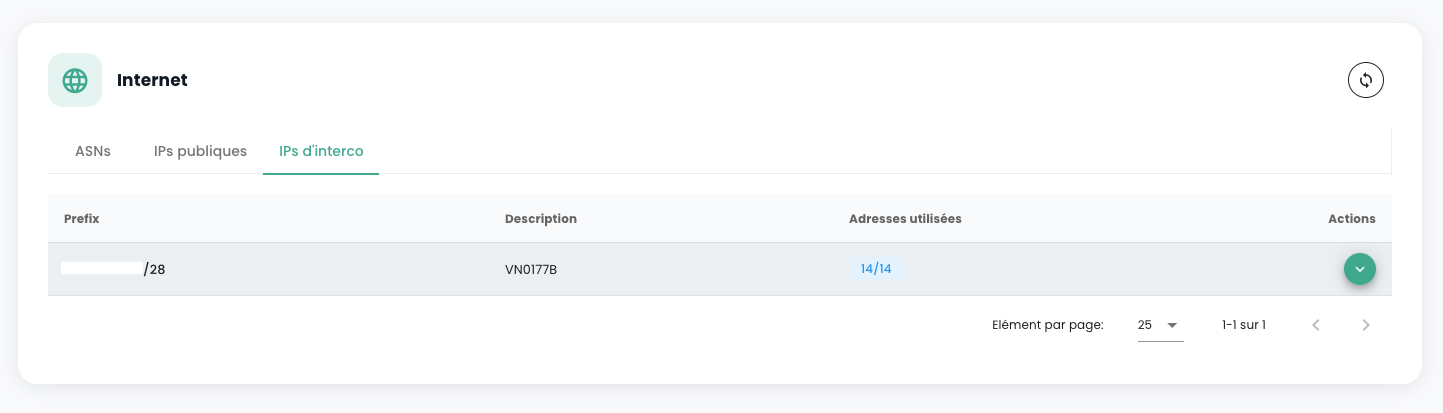
Task: Click the Prefix column header
Action: 81,218
